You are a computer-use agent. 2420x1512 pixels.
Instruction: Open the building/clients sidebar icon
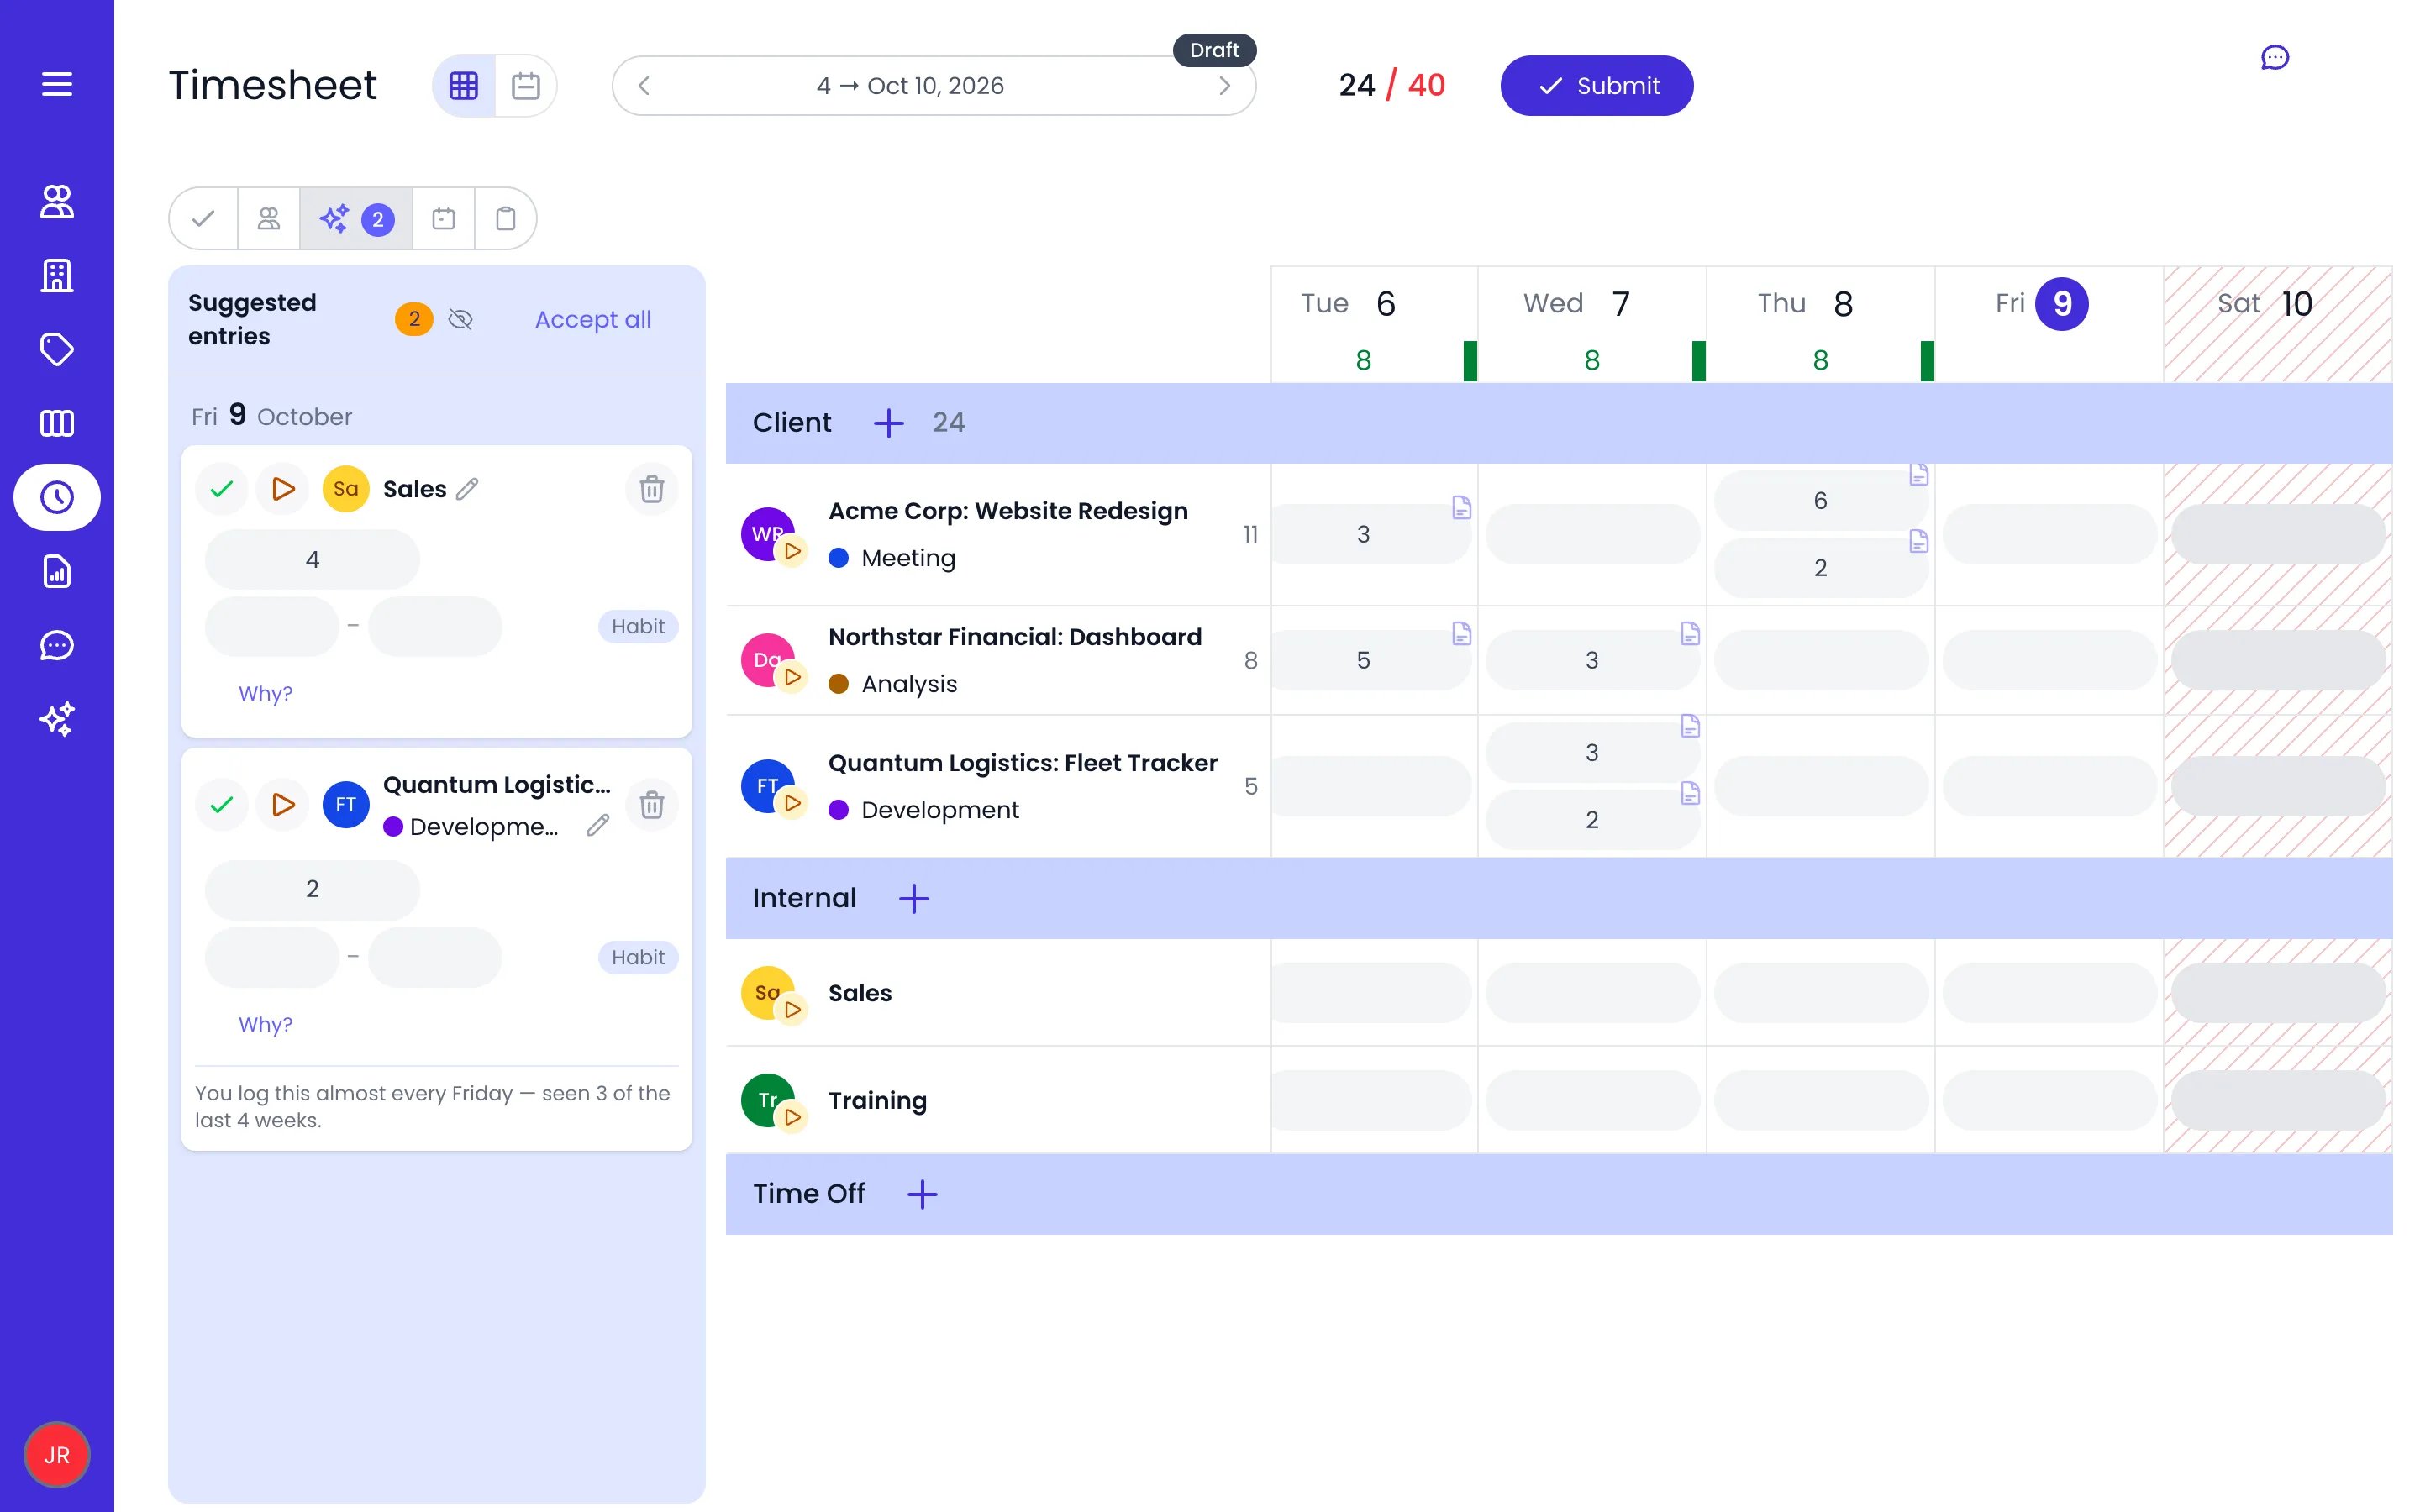(x=57, y=275)
